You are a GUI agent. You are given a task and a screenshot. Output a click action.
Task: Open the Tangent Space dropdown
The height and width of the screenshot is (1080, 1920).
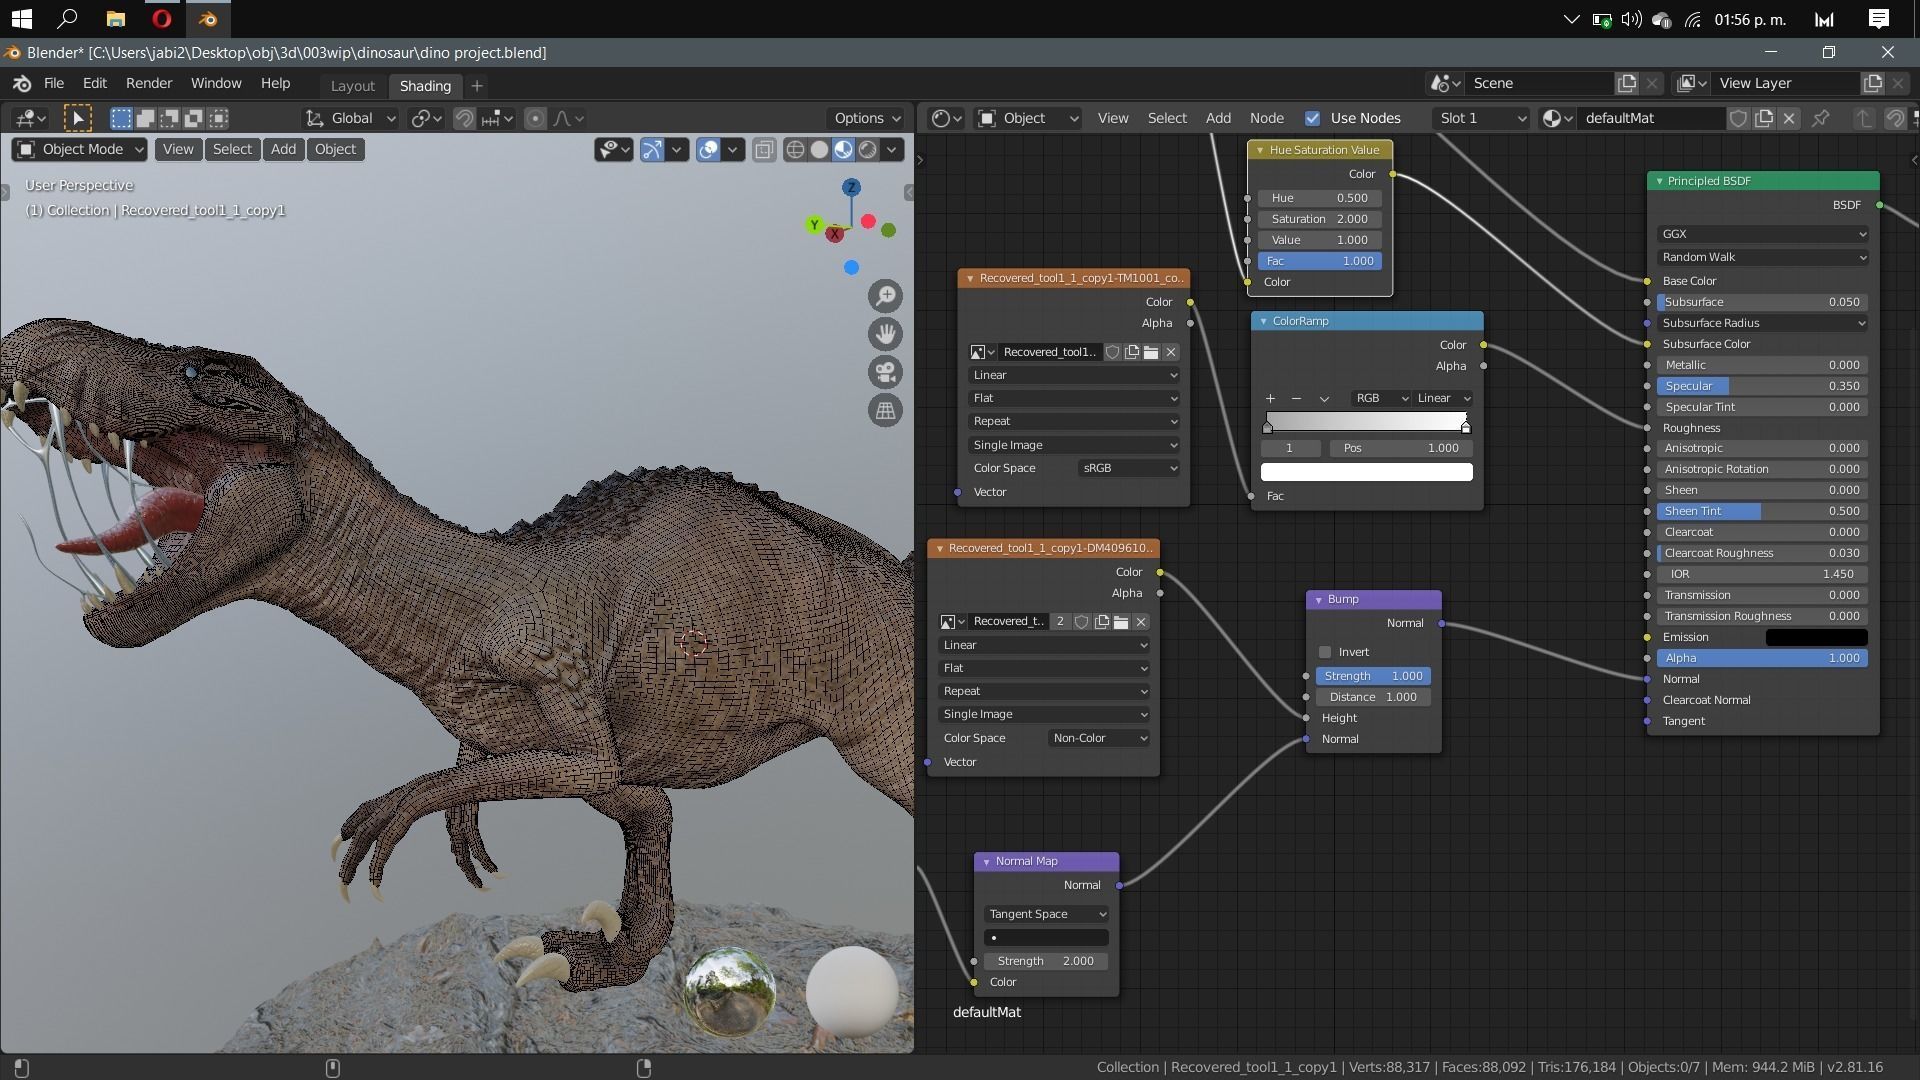pyautogui.click(x=1046, y=914)
